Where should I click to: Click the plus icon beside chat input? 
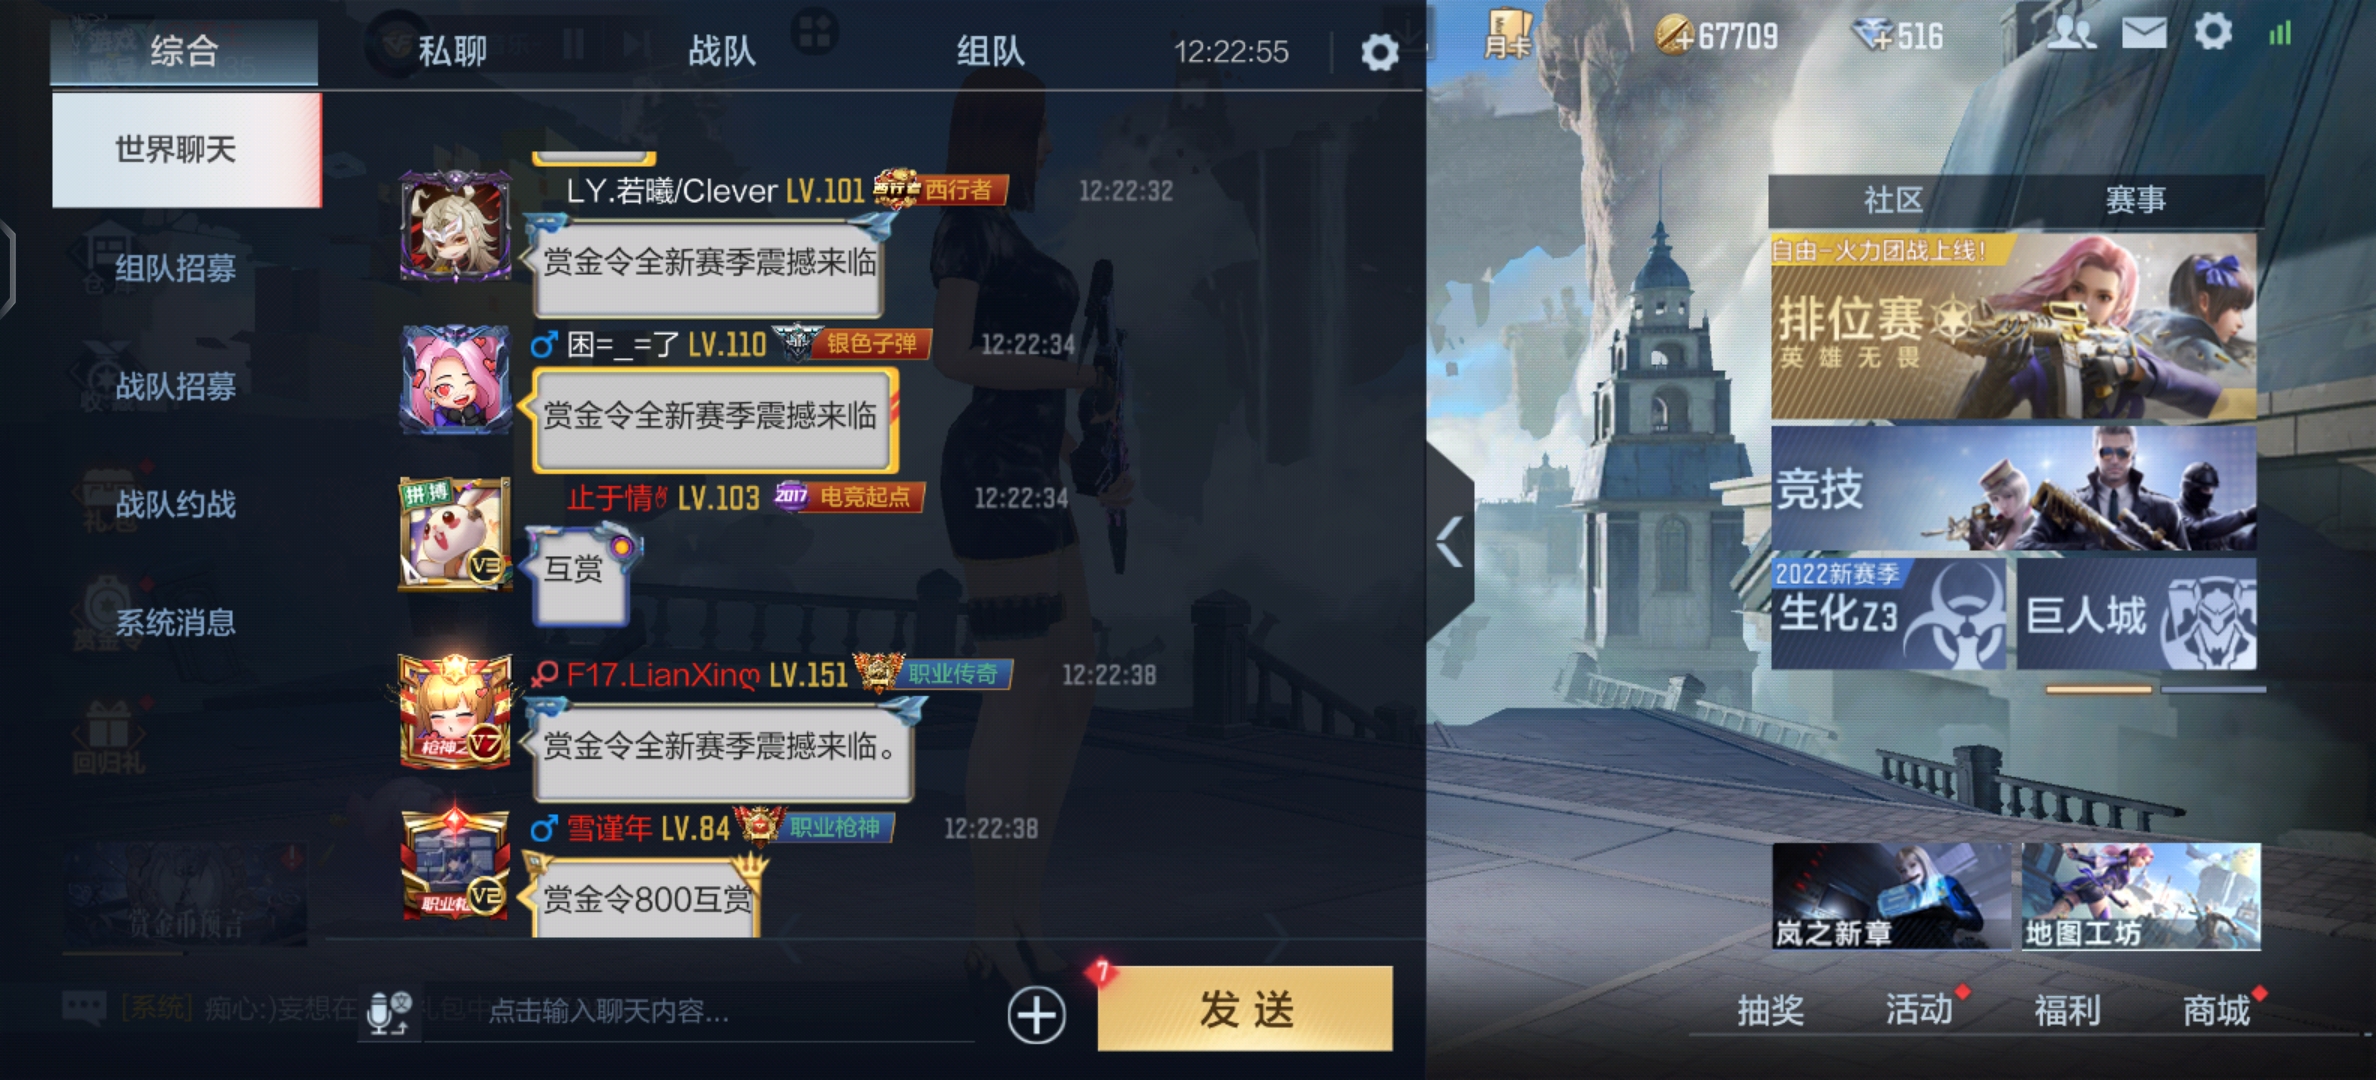pyautogui.click(x=1036, y=1016)
